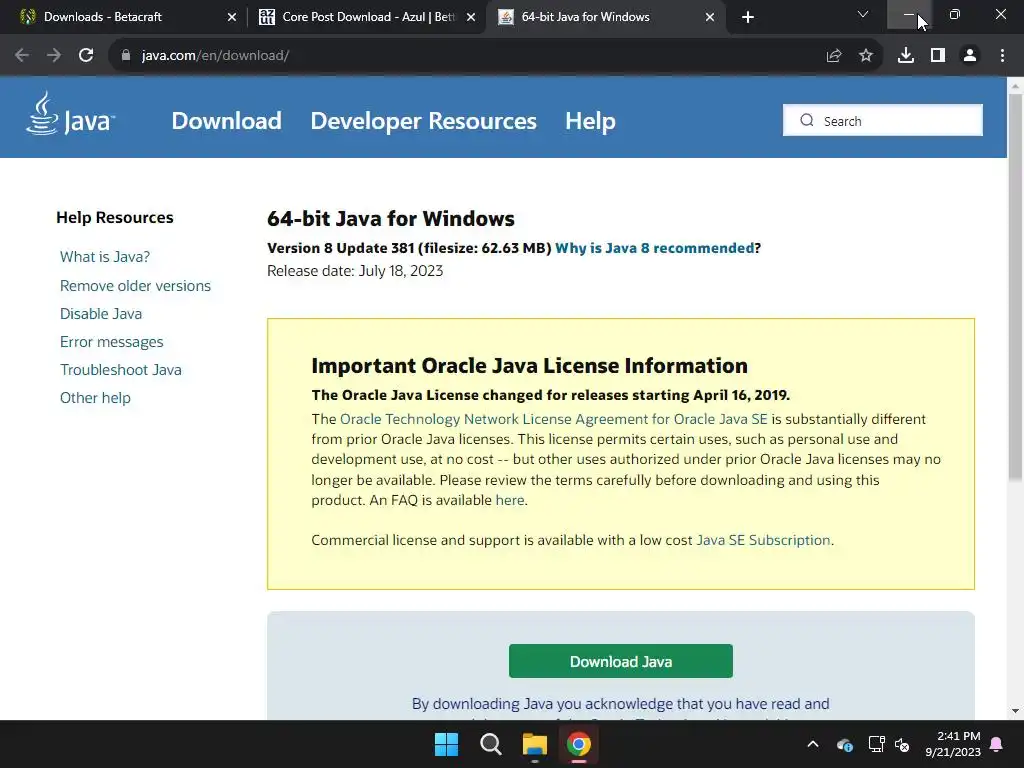Open the Download menu in Java header
Image resolution: width=1024 pixels, height=768 pixels.
coord(227,121)
